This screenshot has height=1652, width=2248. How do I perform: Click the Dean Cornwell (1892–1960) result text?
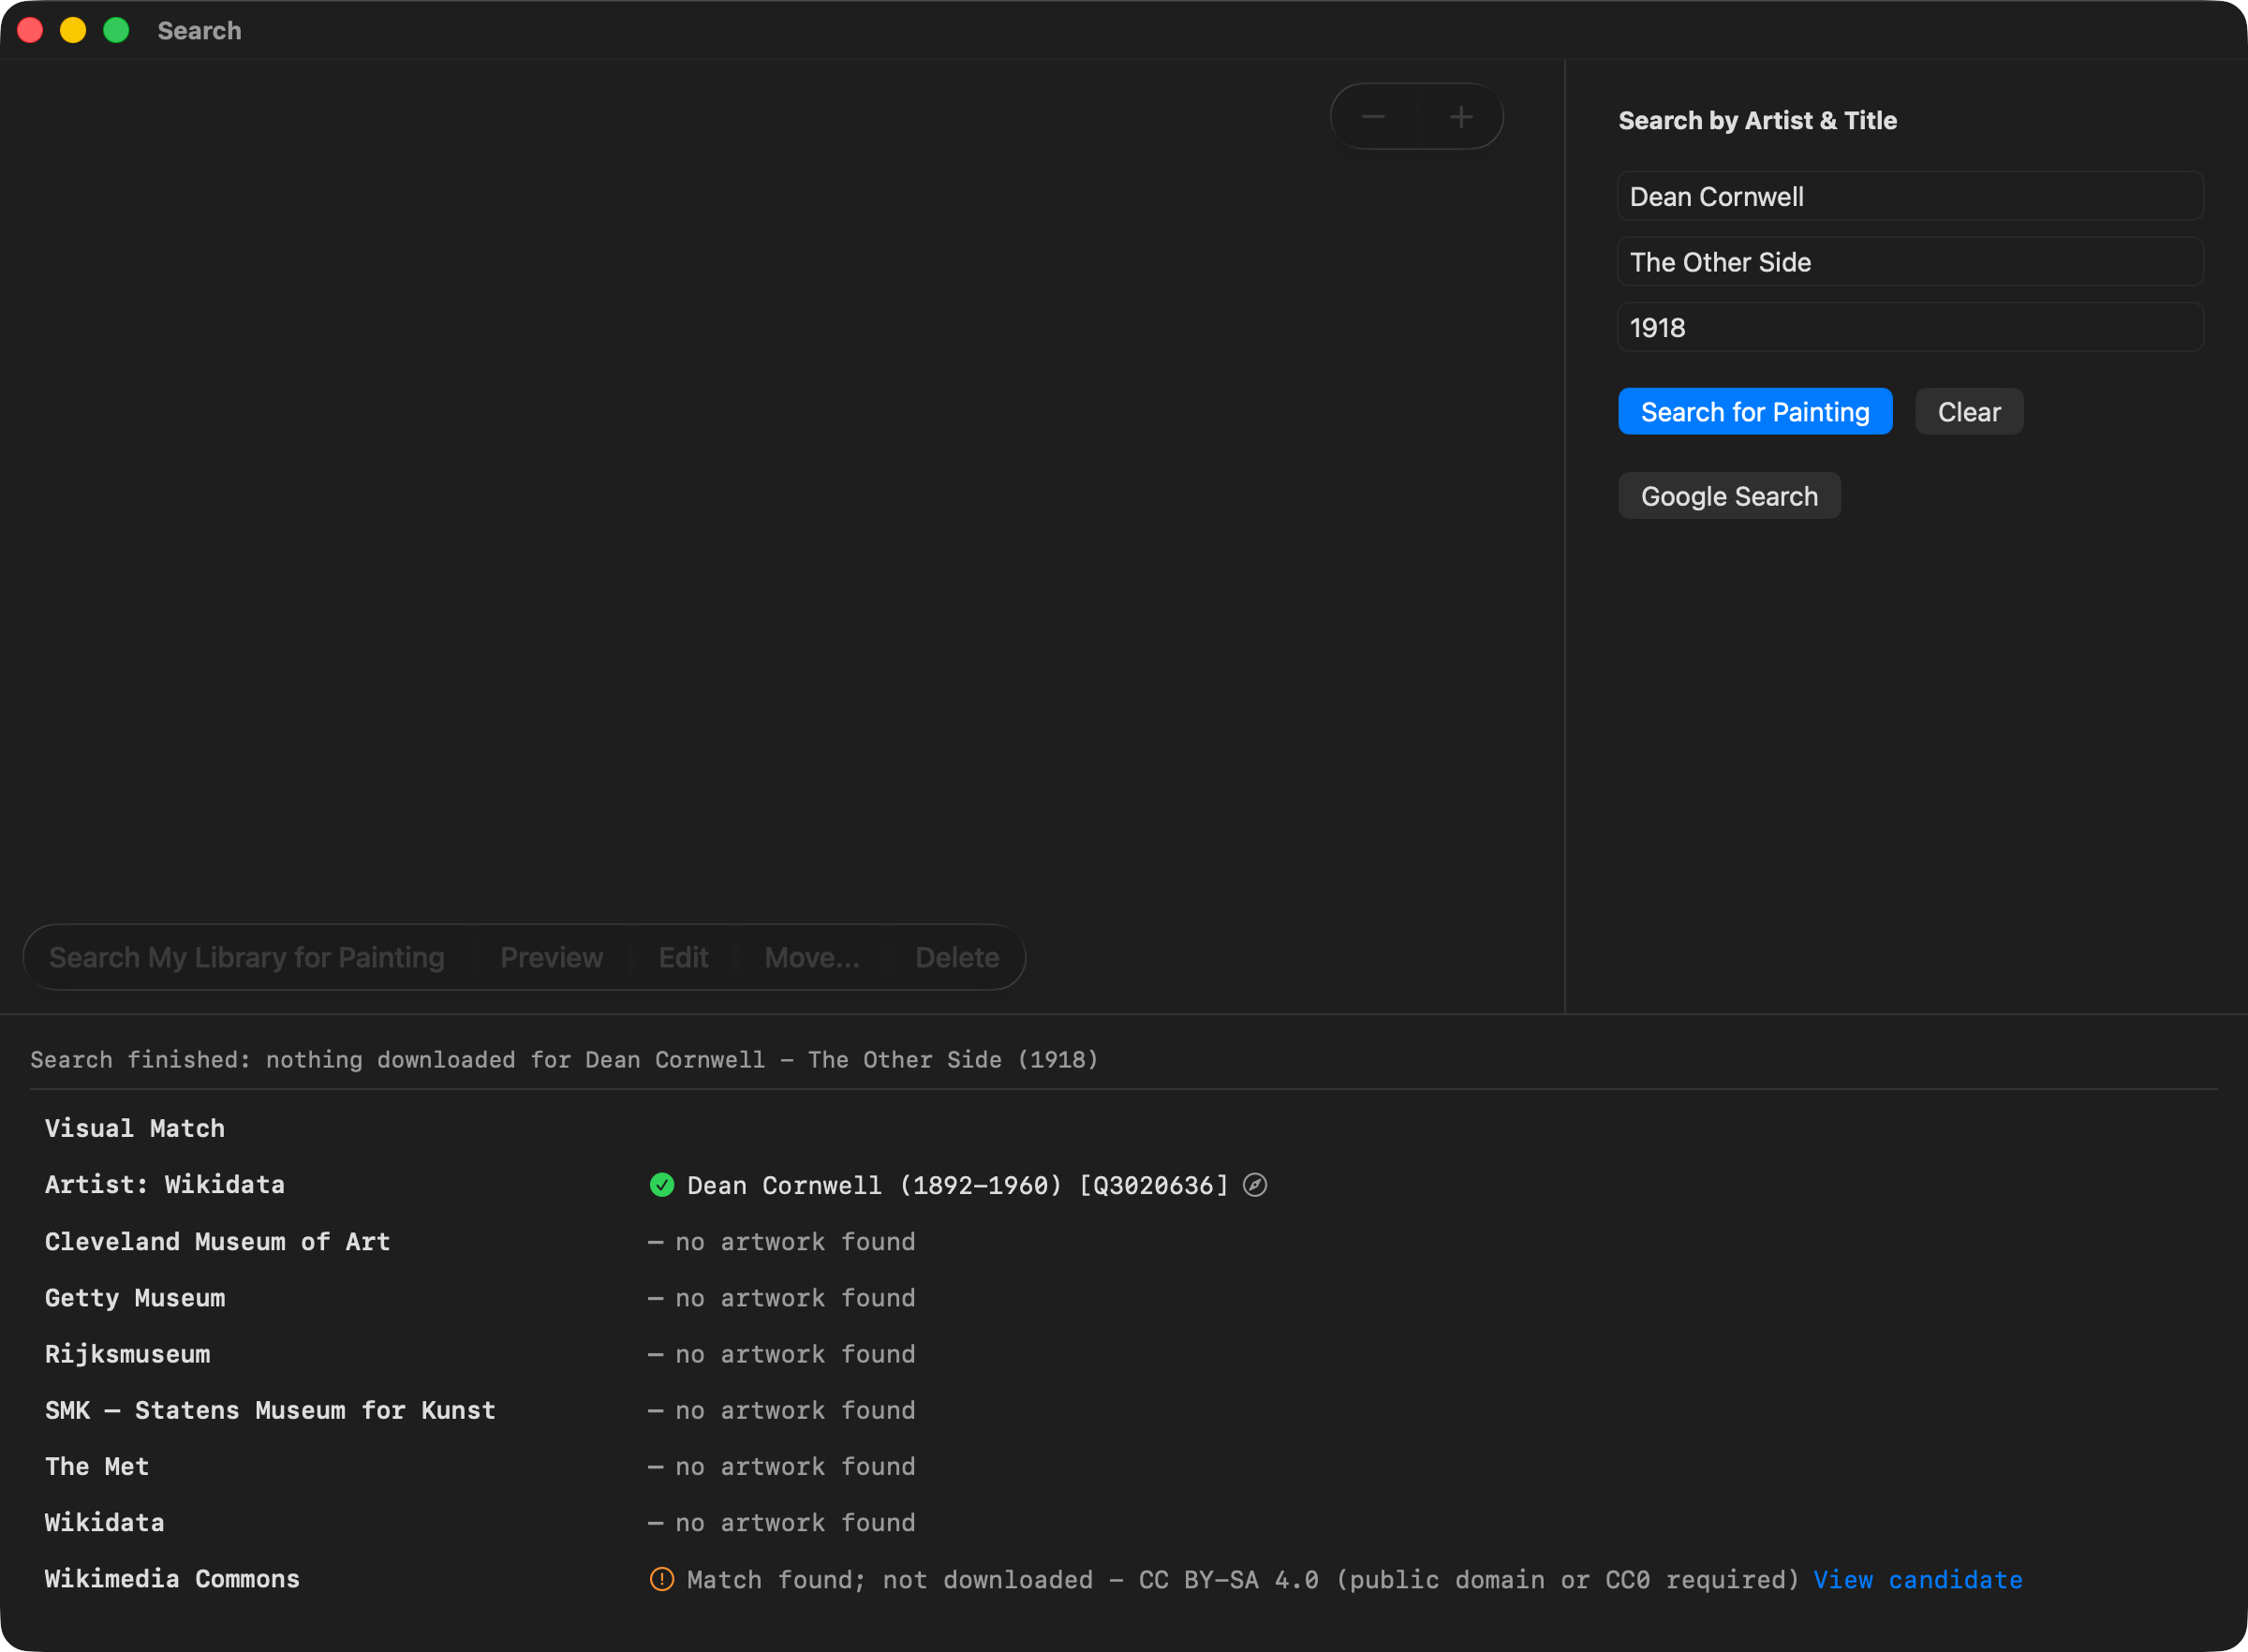[x=957, y=1185]
